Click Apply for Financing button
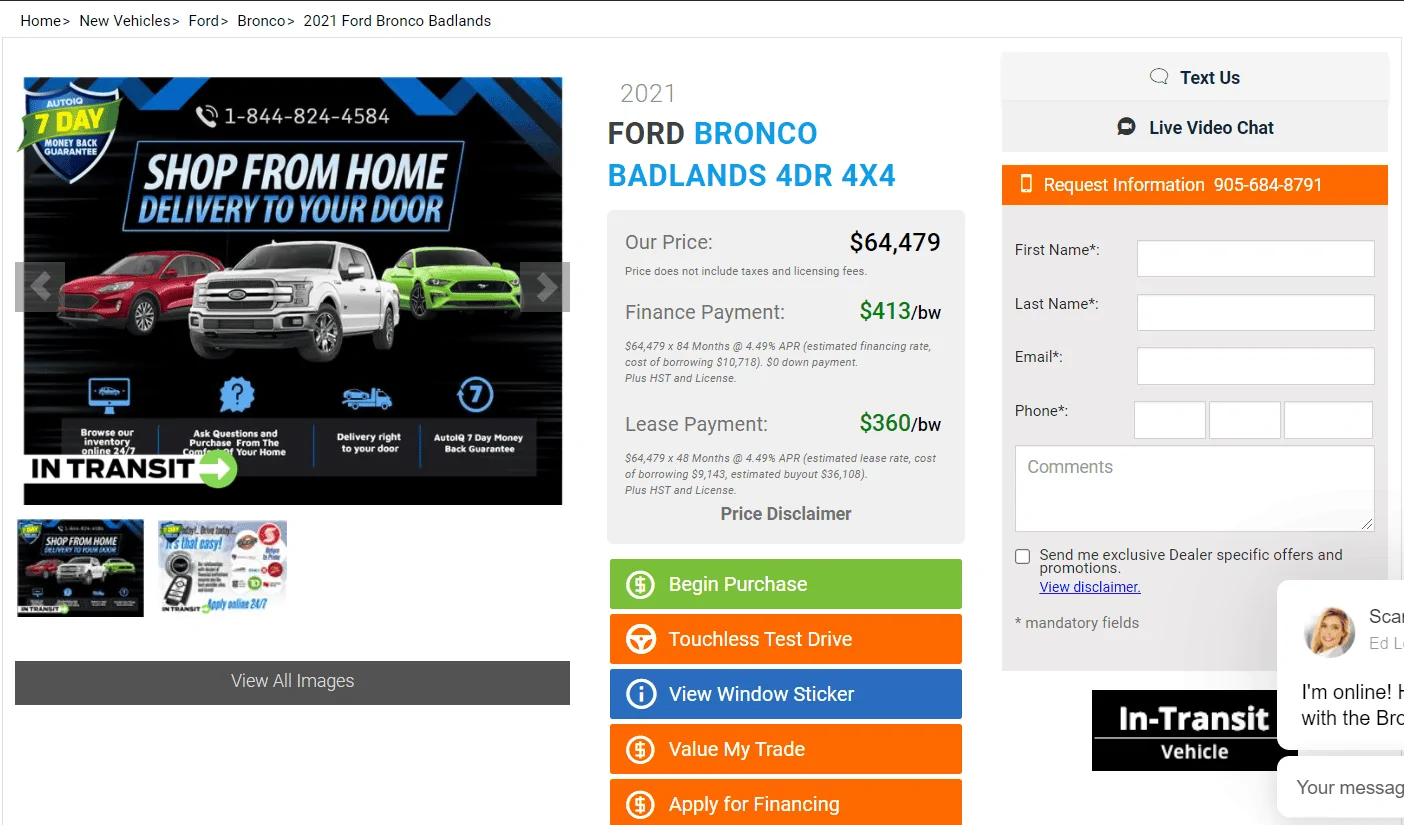The image size is (1404, 825). (x=786, y=802)
